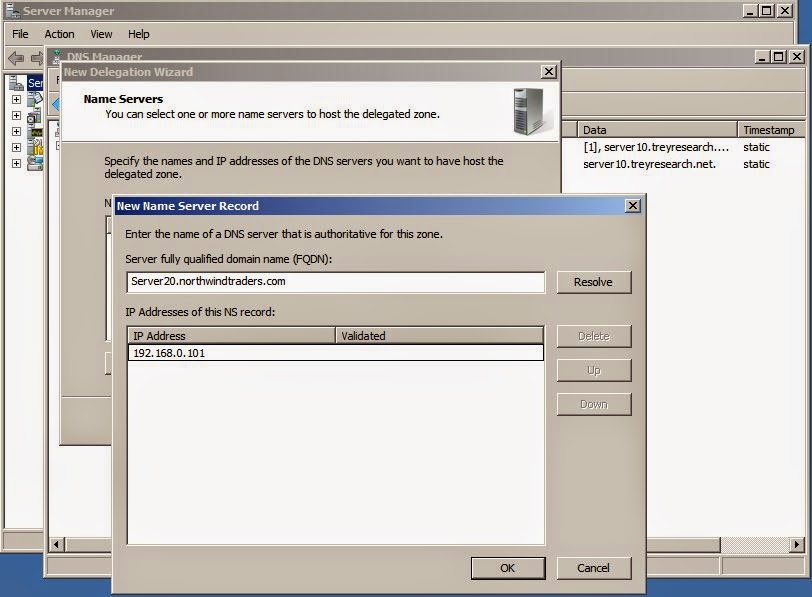Click the Delete button
The width and height of the screenshot is (812, 597).
(593, 337)
